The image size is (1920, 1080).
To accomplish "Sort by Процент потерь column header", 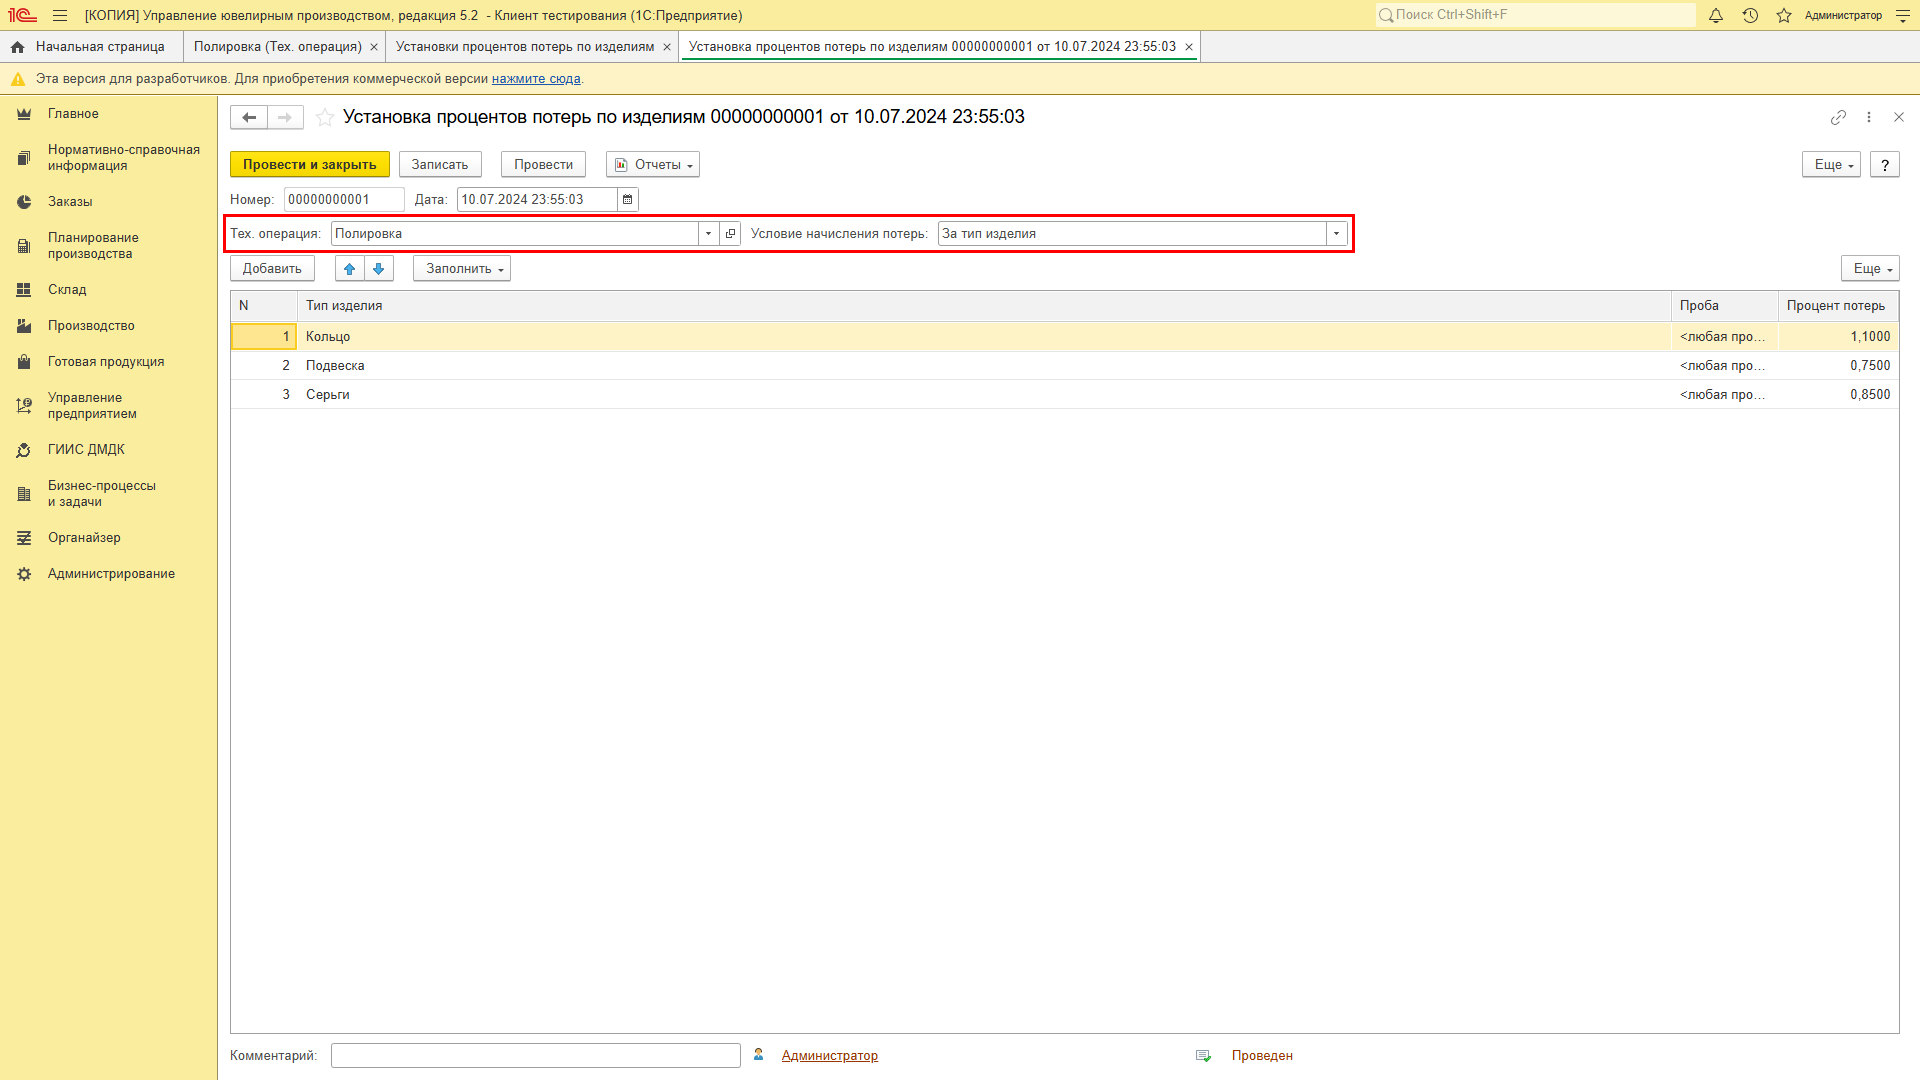I will 1838,306.
